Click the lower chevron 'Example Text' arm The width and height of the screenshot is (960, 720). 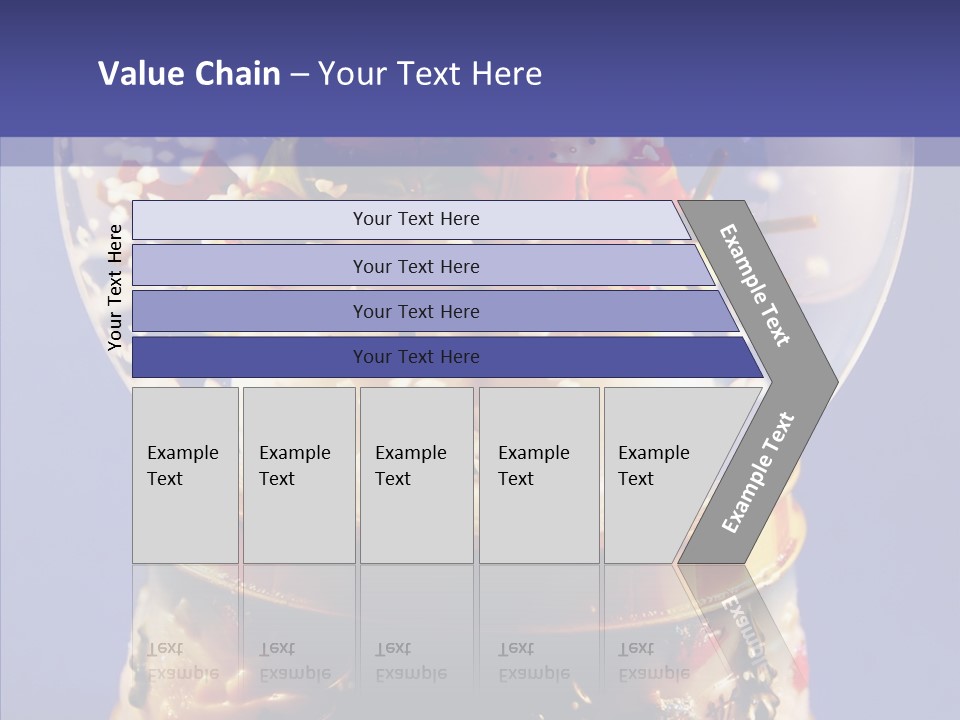coord(757,472)
